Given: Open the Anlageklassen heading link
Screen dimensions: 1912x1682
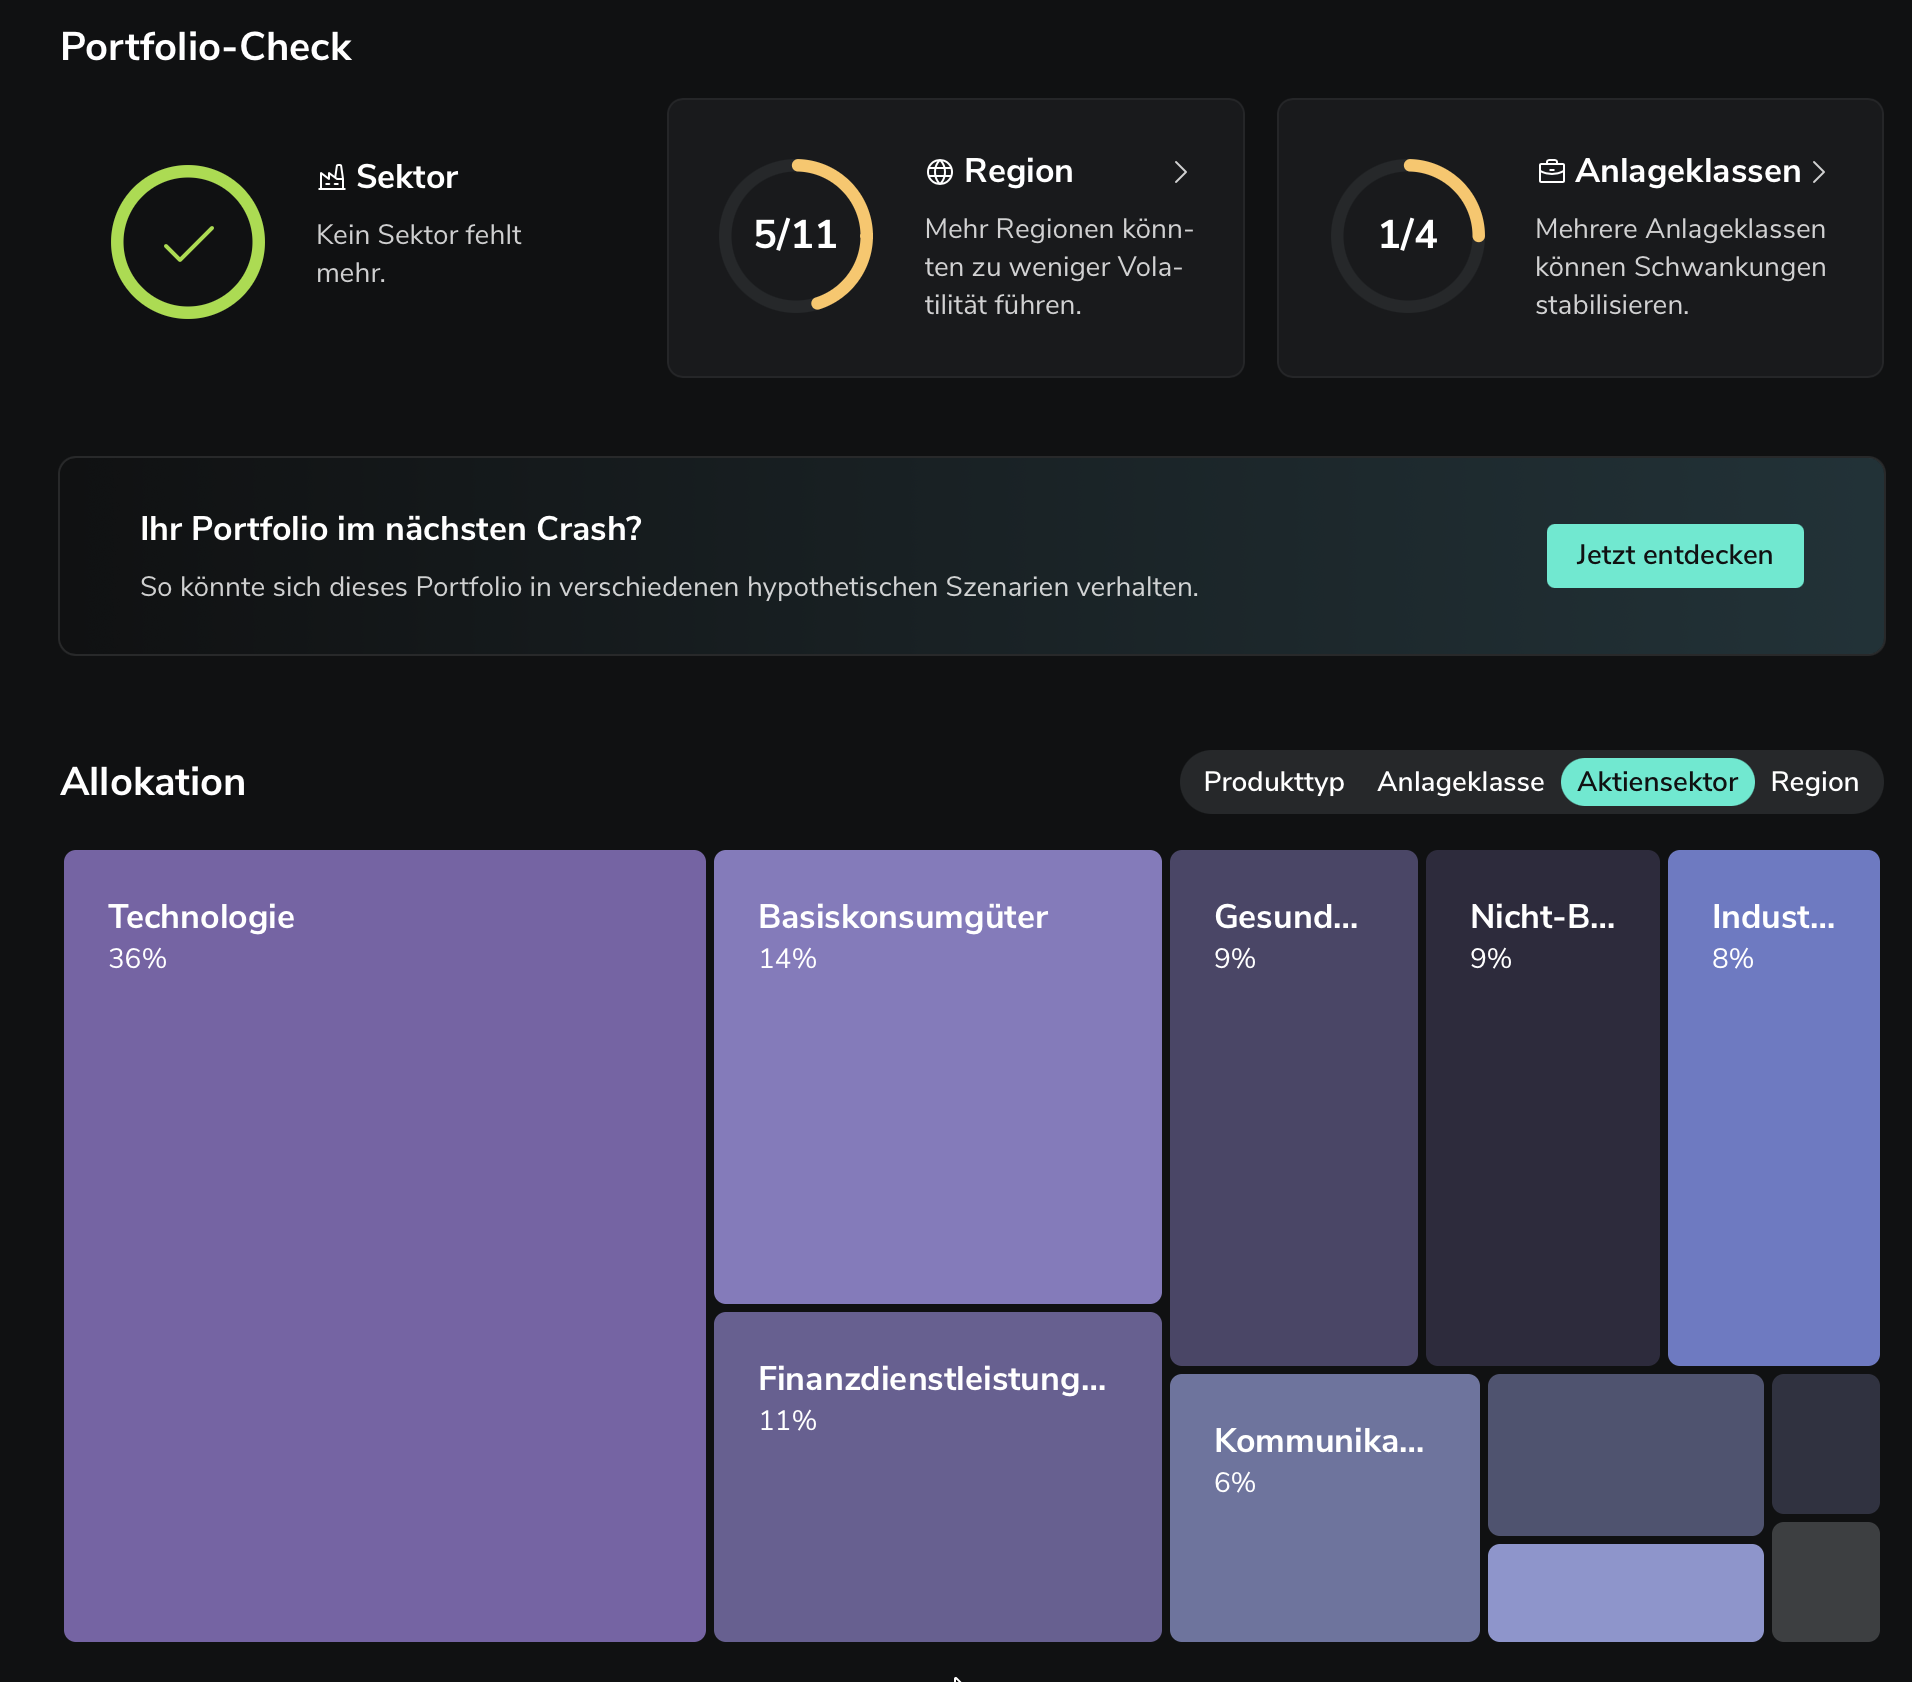Looking at the screenshot, I should (1688, 172).
